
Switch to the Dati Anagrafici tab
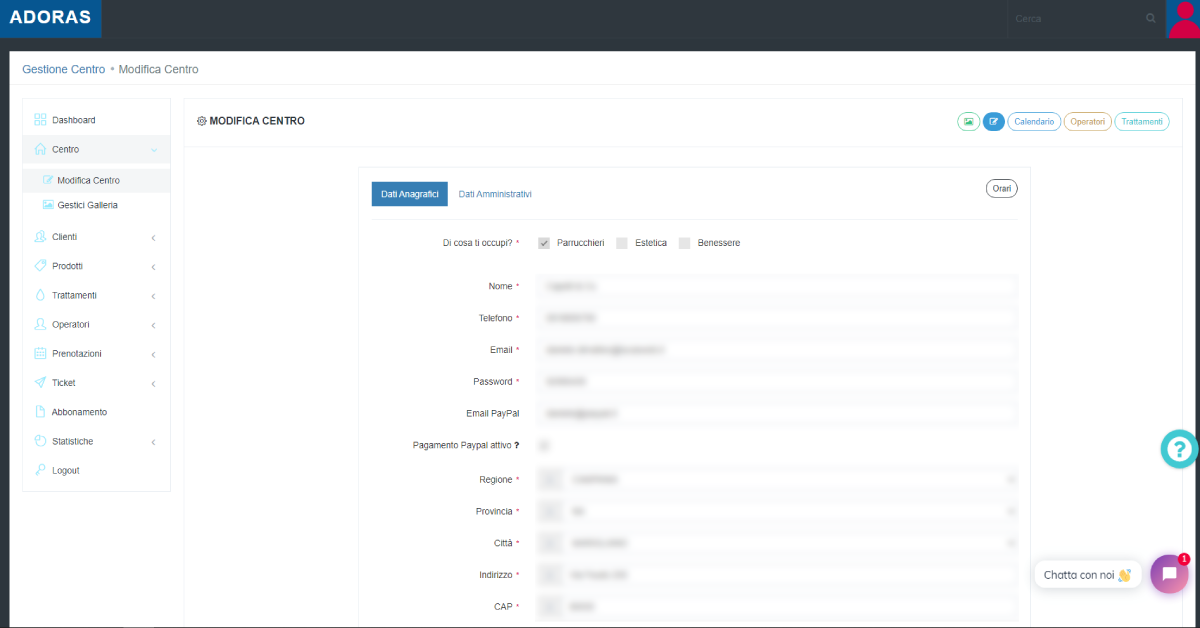click(x=409, y=194)
